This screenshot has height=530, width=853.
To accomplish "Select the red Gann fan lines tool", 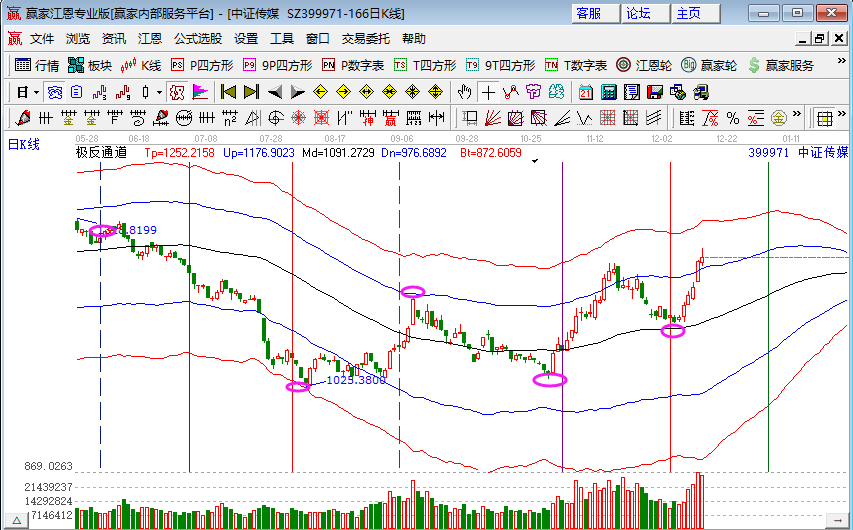I will pyautogui.click(x=492, y=118).
